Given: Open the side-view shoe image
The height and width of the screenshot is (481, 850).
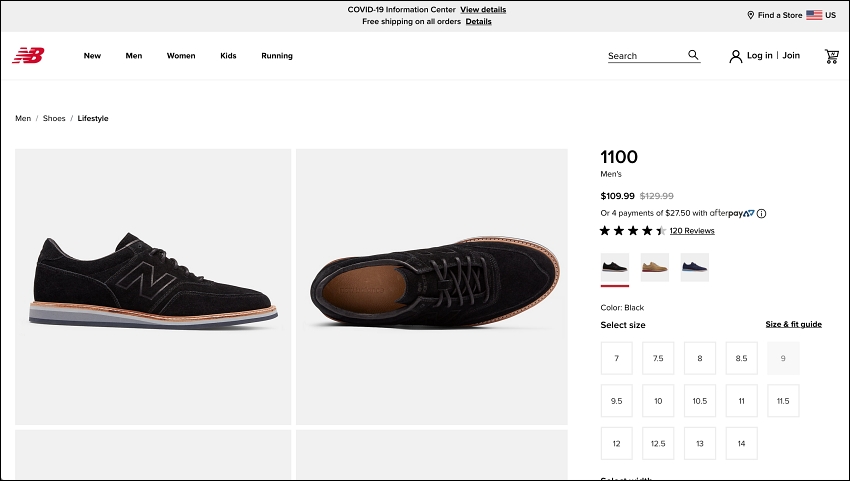Looking at the screenshot, I should [153, 287].
